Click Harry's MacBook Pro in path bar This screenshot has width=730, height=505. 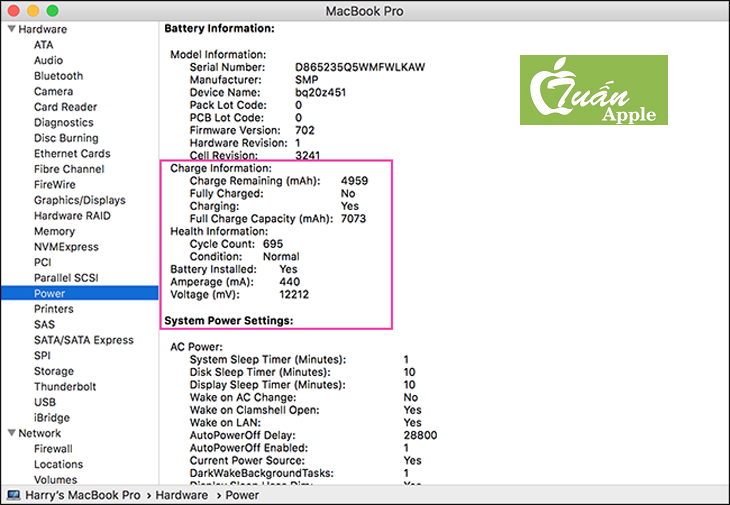point(83,495)
